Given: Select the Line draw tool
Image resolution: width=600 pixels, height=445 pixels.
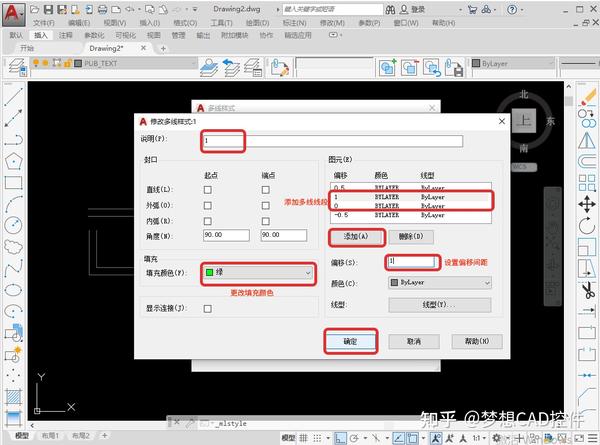Looking at the screenshot, I should 13,96.
